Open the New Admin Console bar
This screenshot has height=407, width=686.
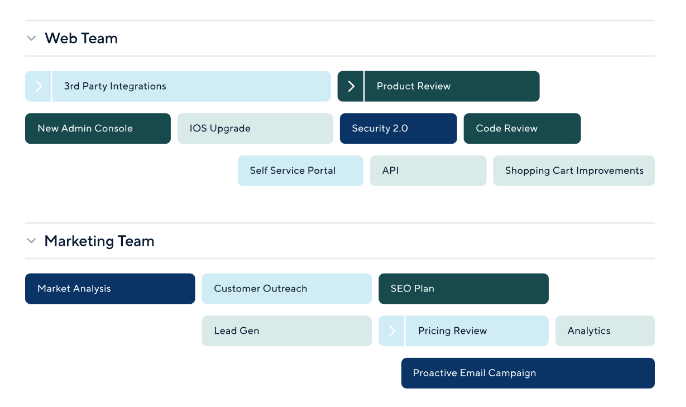(x=98, y=129)
